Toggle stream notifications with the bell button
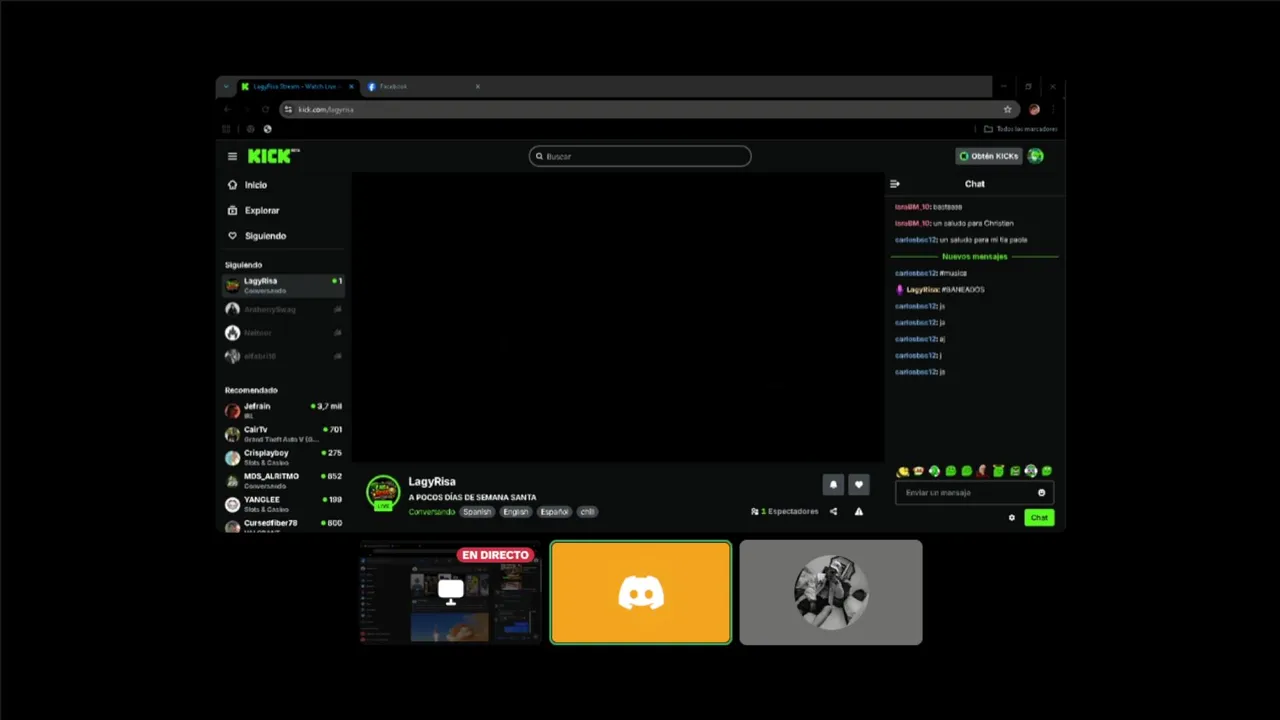The width and height of the screenshot is (1280, 720). click(833, 485)
